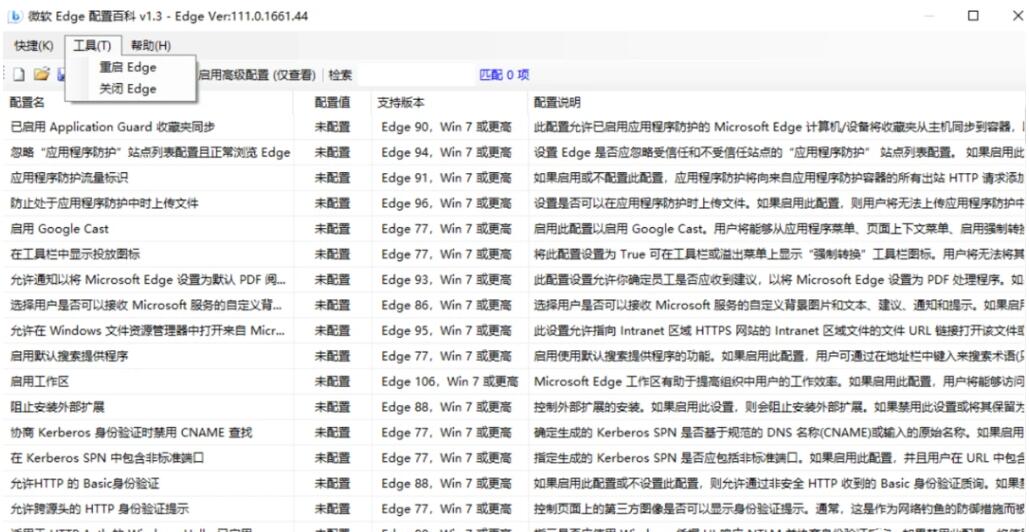
Task: Click description starting 指定生成的 Kerberos SPN
Action: click(779, 458)
